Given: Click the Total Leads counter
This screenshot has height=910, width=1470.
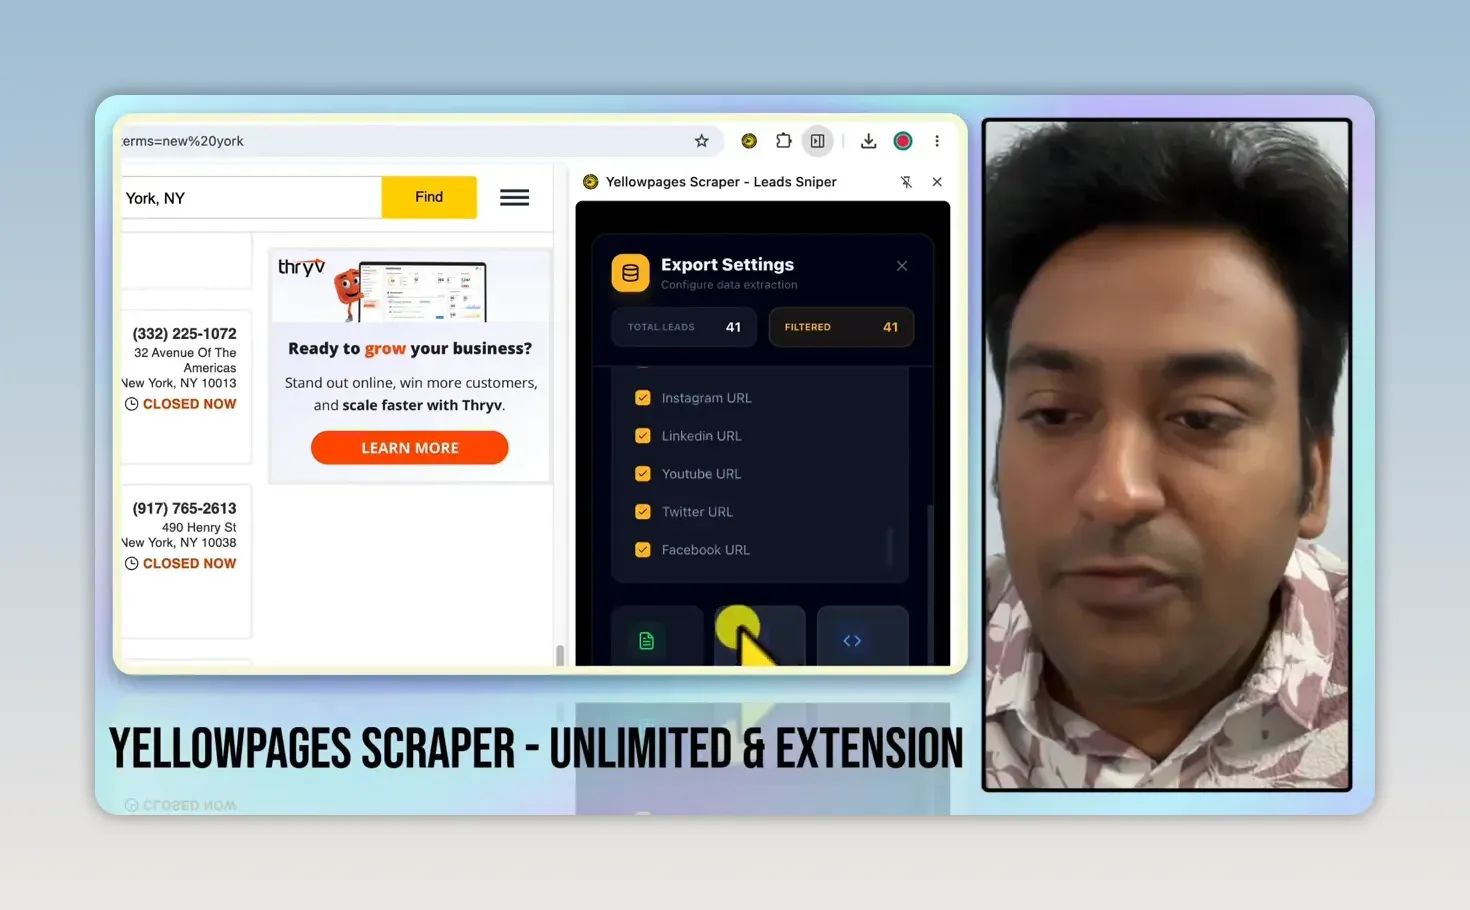Looking at the screenshot, I should 684,327.
